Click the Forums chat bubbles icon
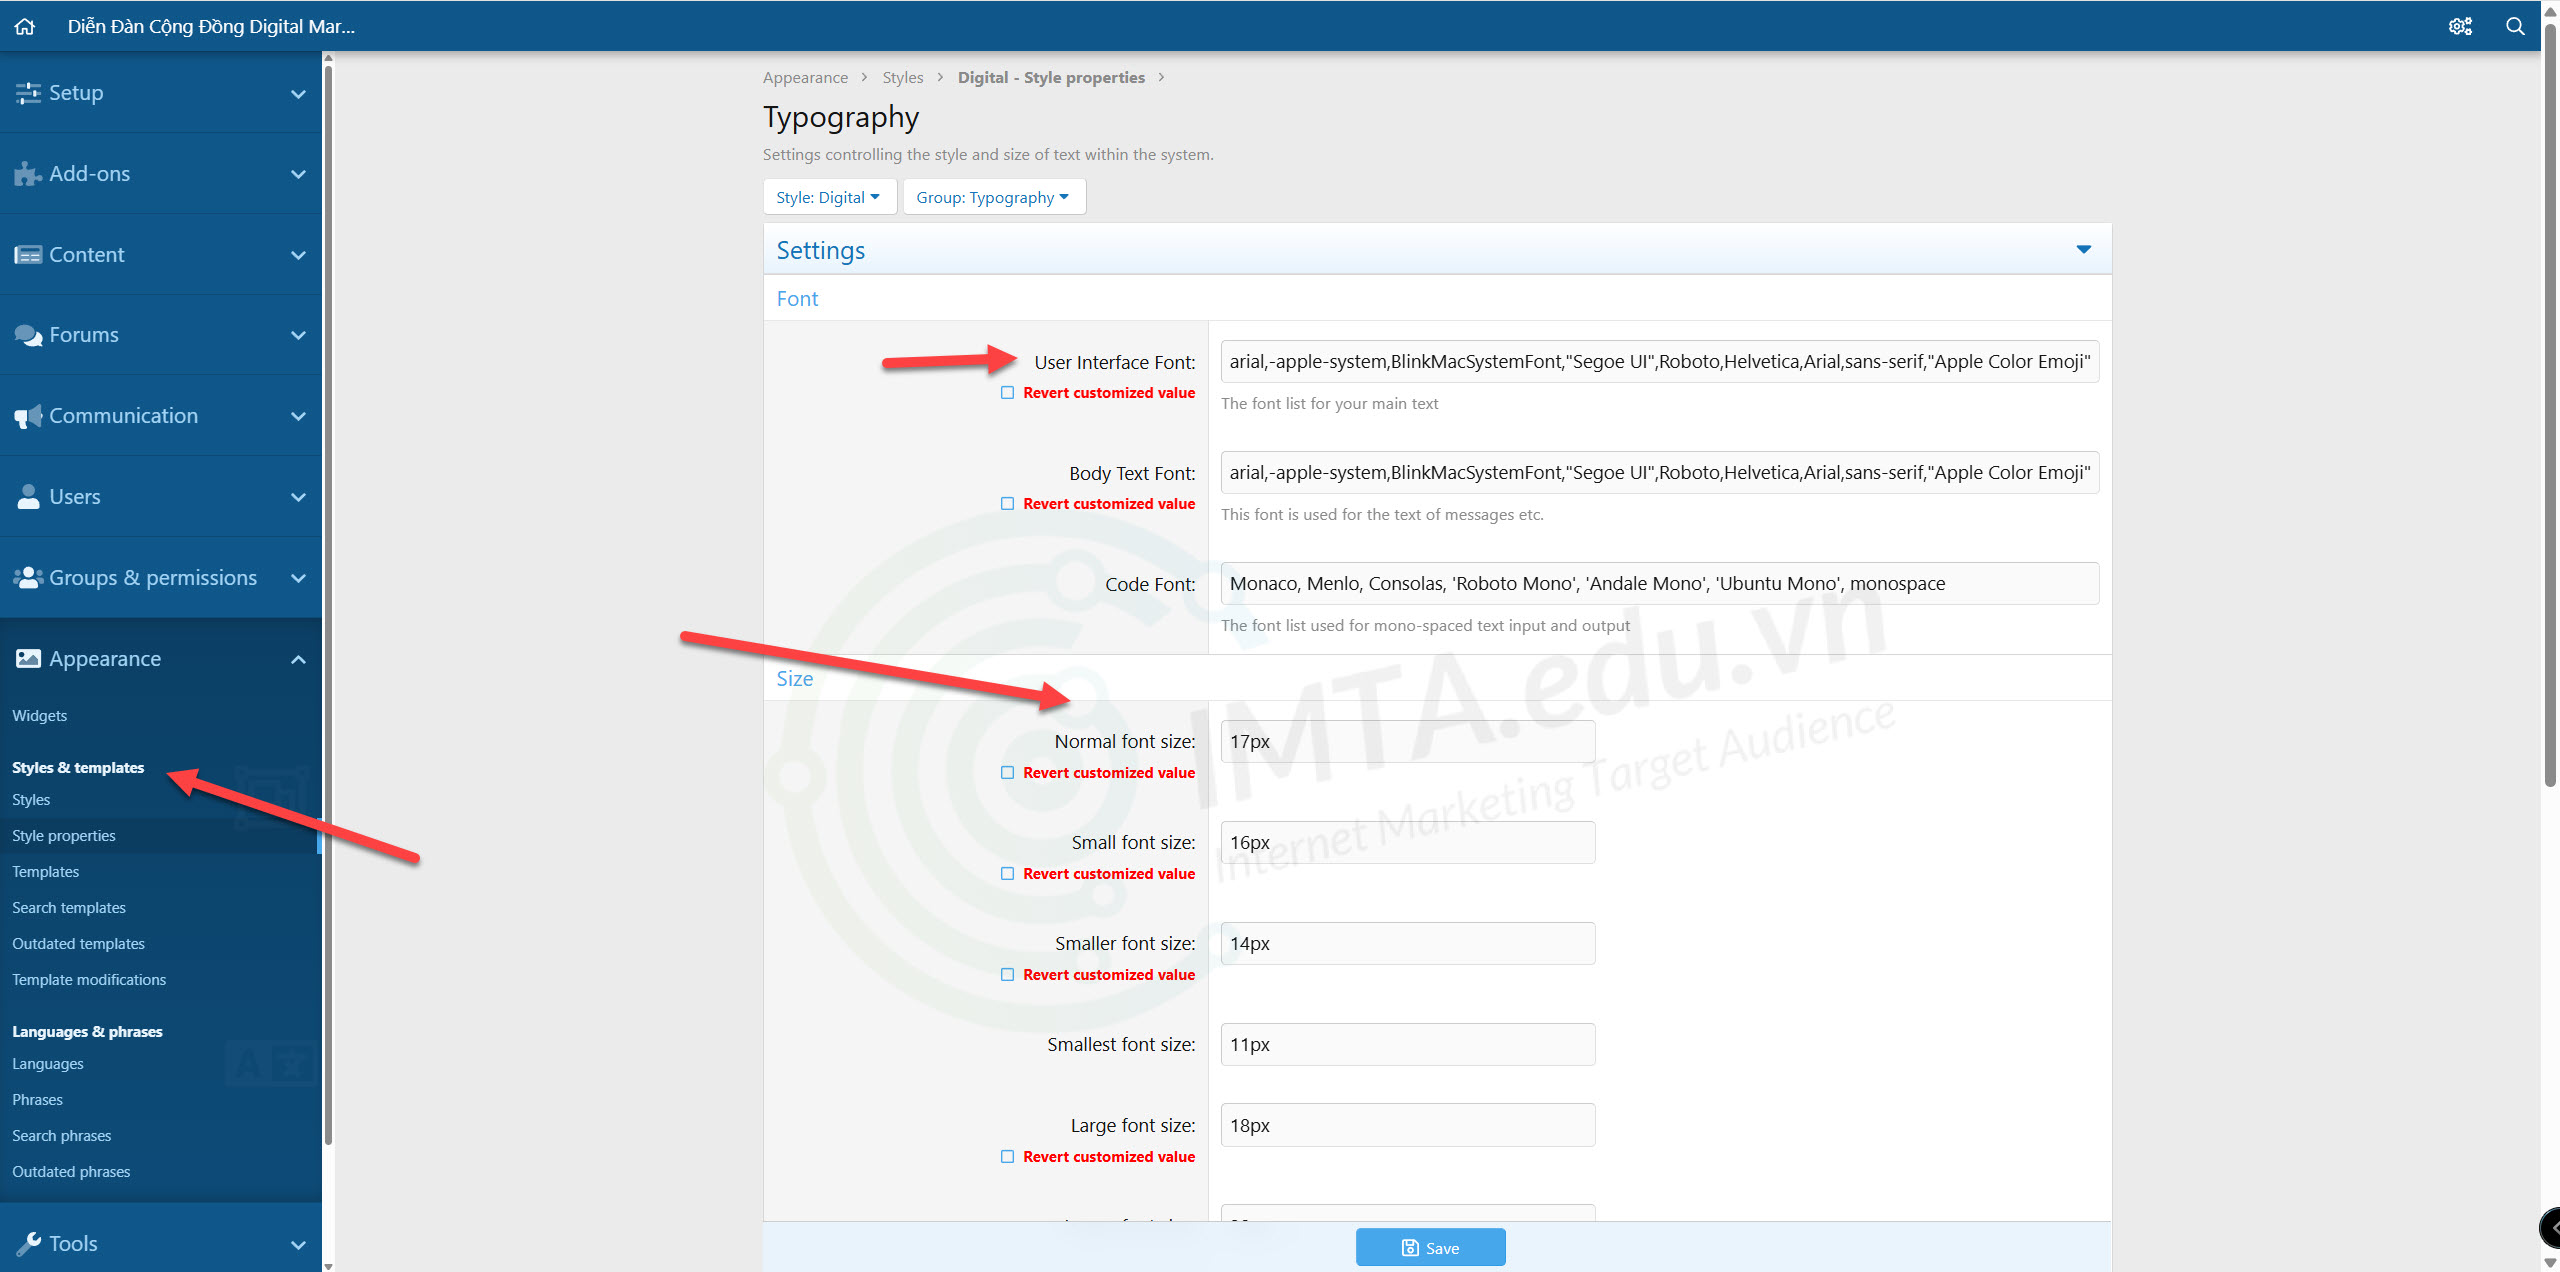2560x1272 pixels. click(28, 335)
